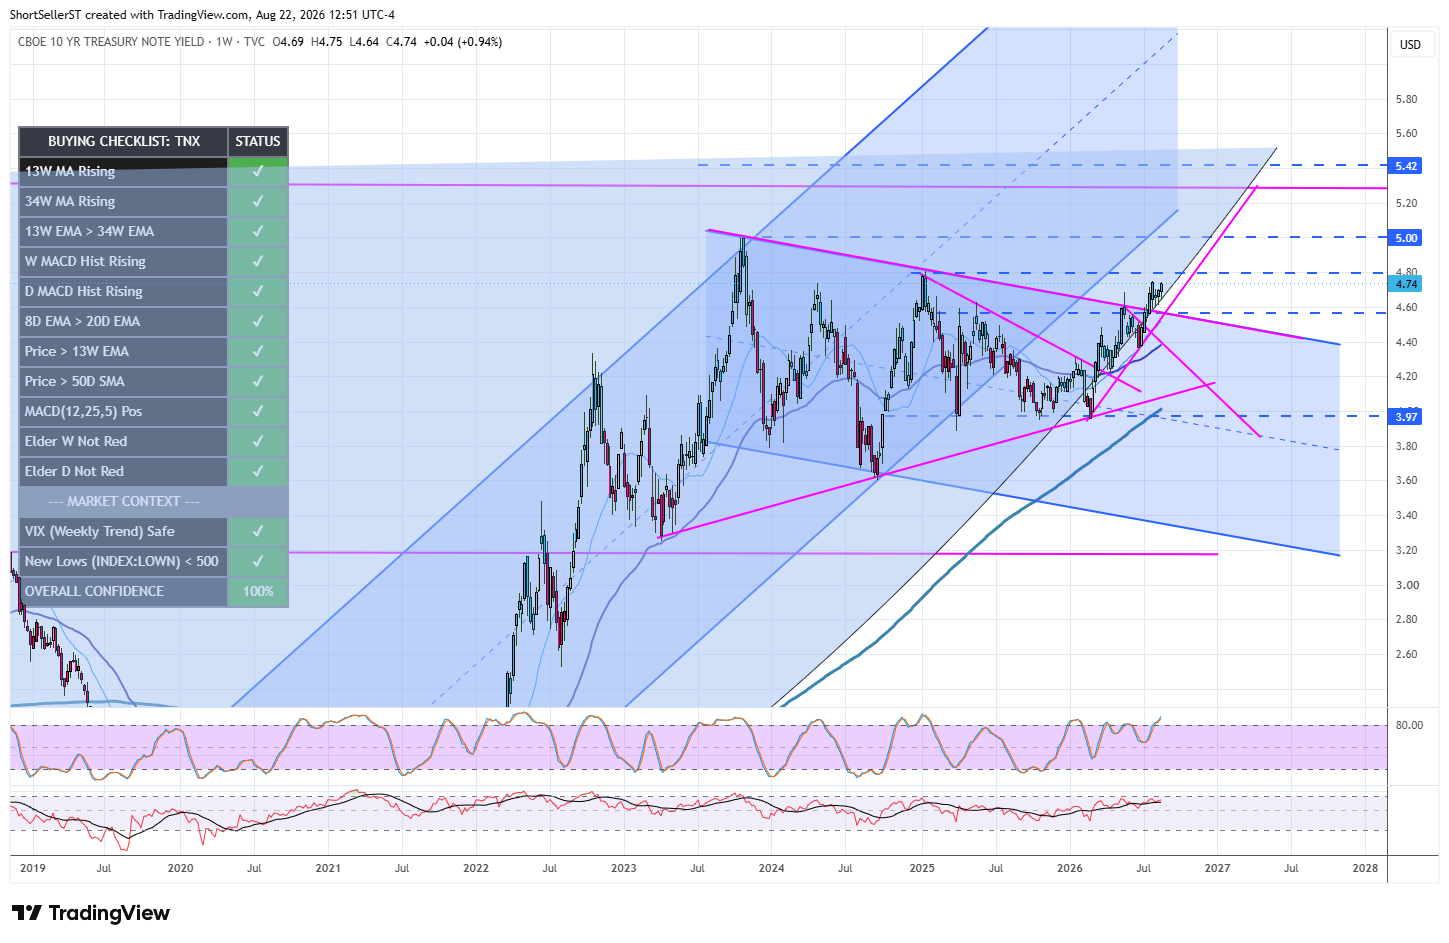Click the 100% overall confidence value
The height and width of the screenshot is (943, 1449).
click(258, 591)
